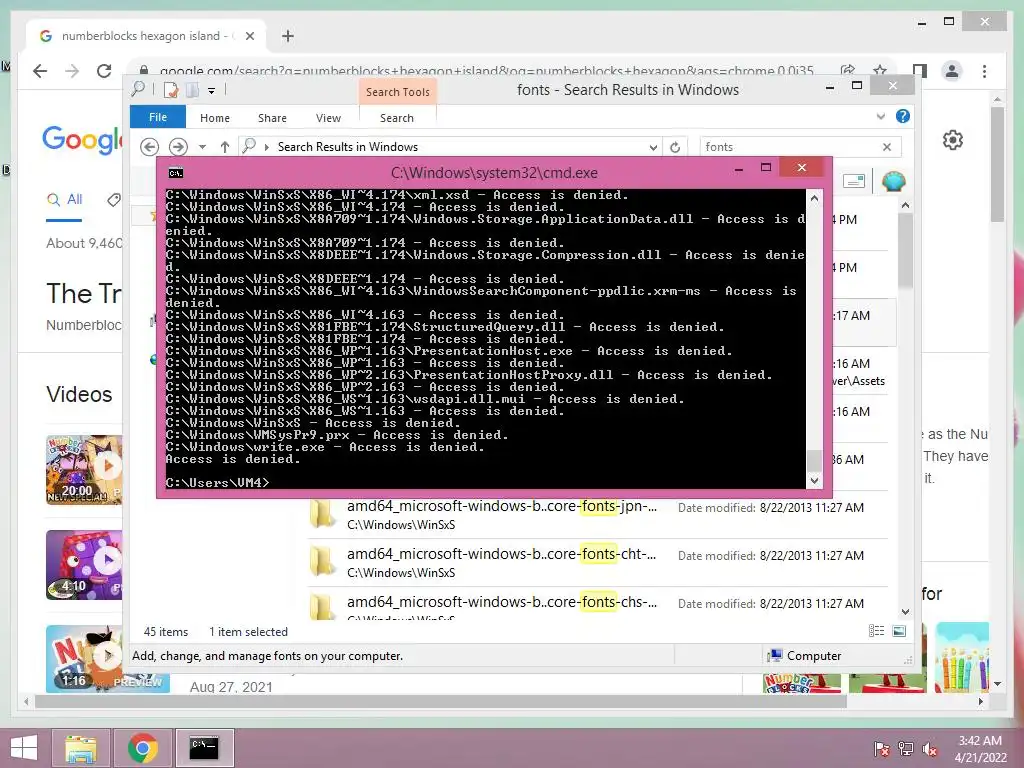Reload the Chrome page
Screen dimensions: 1024x768
(x=104, y=71)
